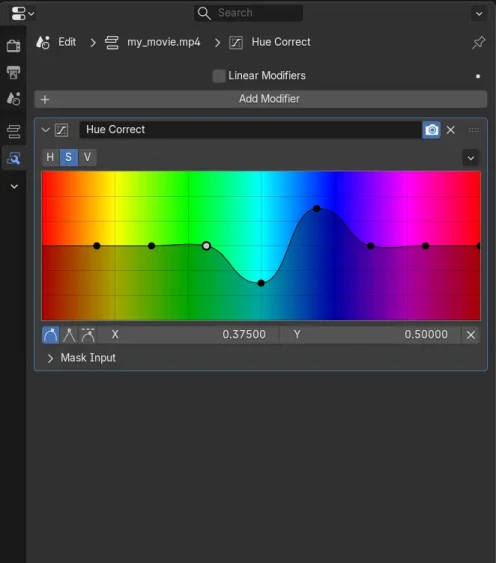Switch curve to the H channel
The height and width of the screenshot is (563, 496).
pyautogui.click(x=50, y=157)
